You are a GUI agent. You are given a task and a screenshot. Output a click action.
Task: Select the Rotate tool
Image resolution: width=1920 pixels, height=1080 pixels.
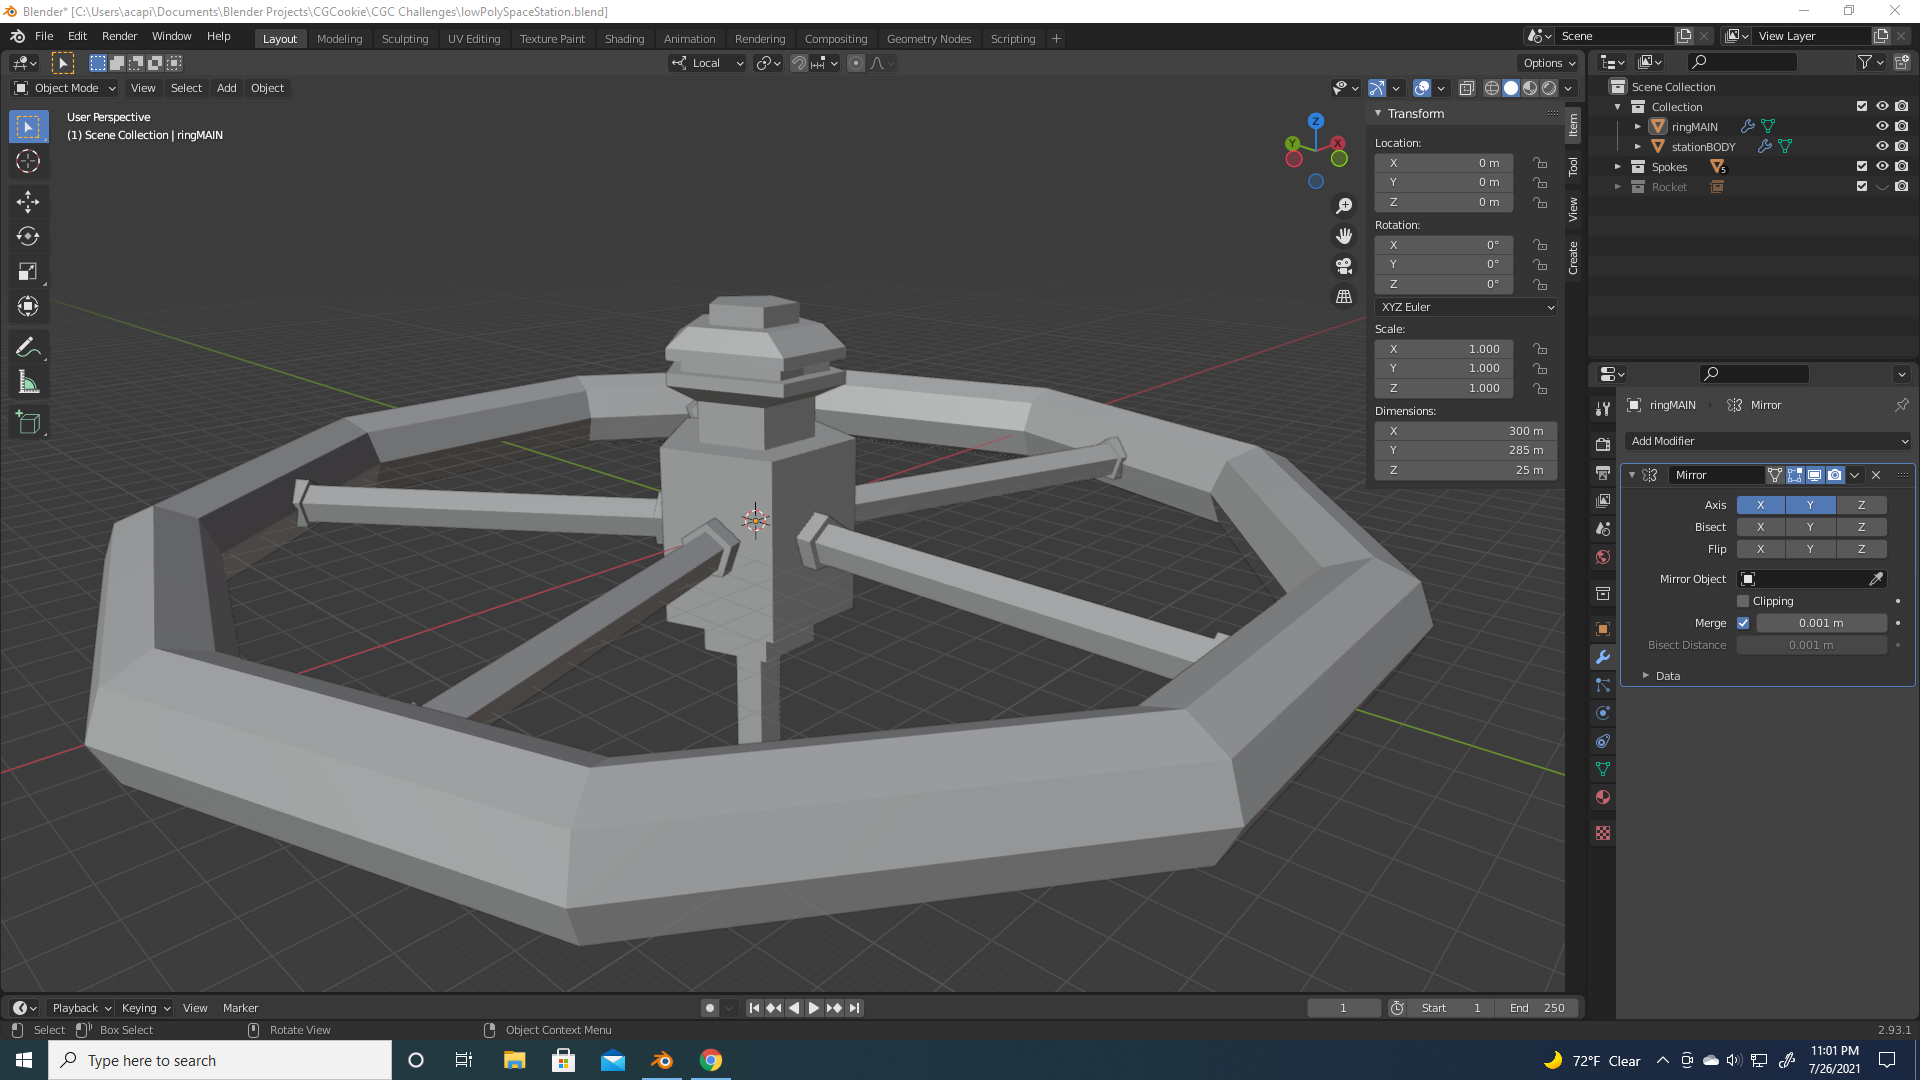(28, 237)
